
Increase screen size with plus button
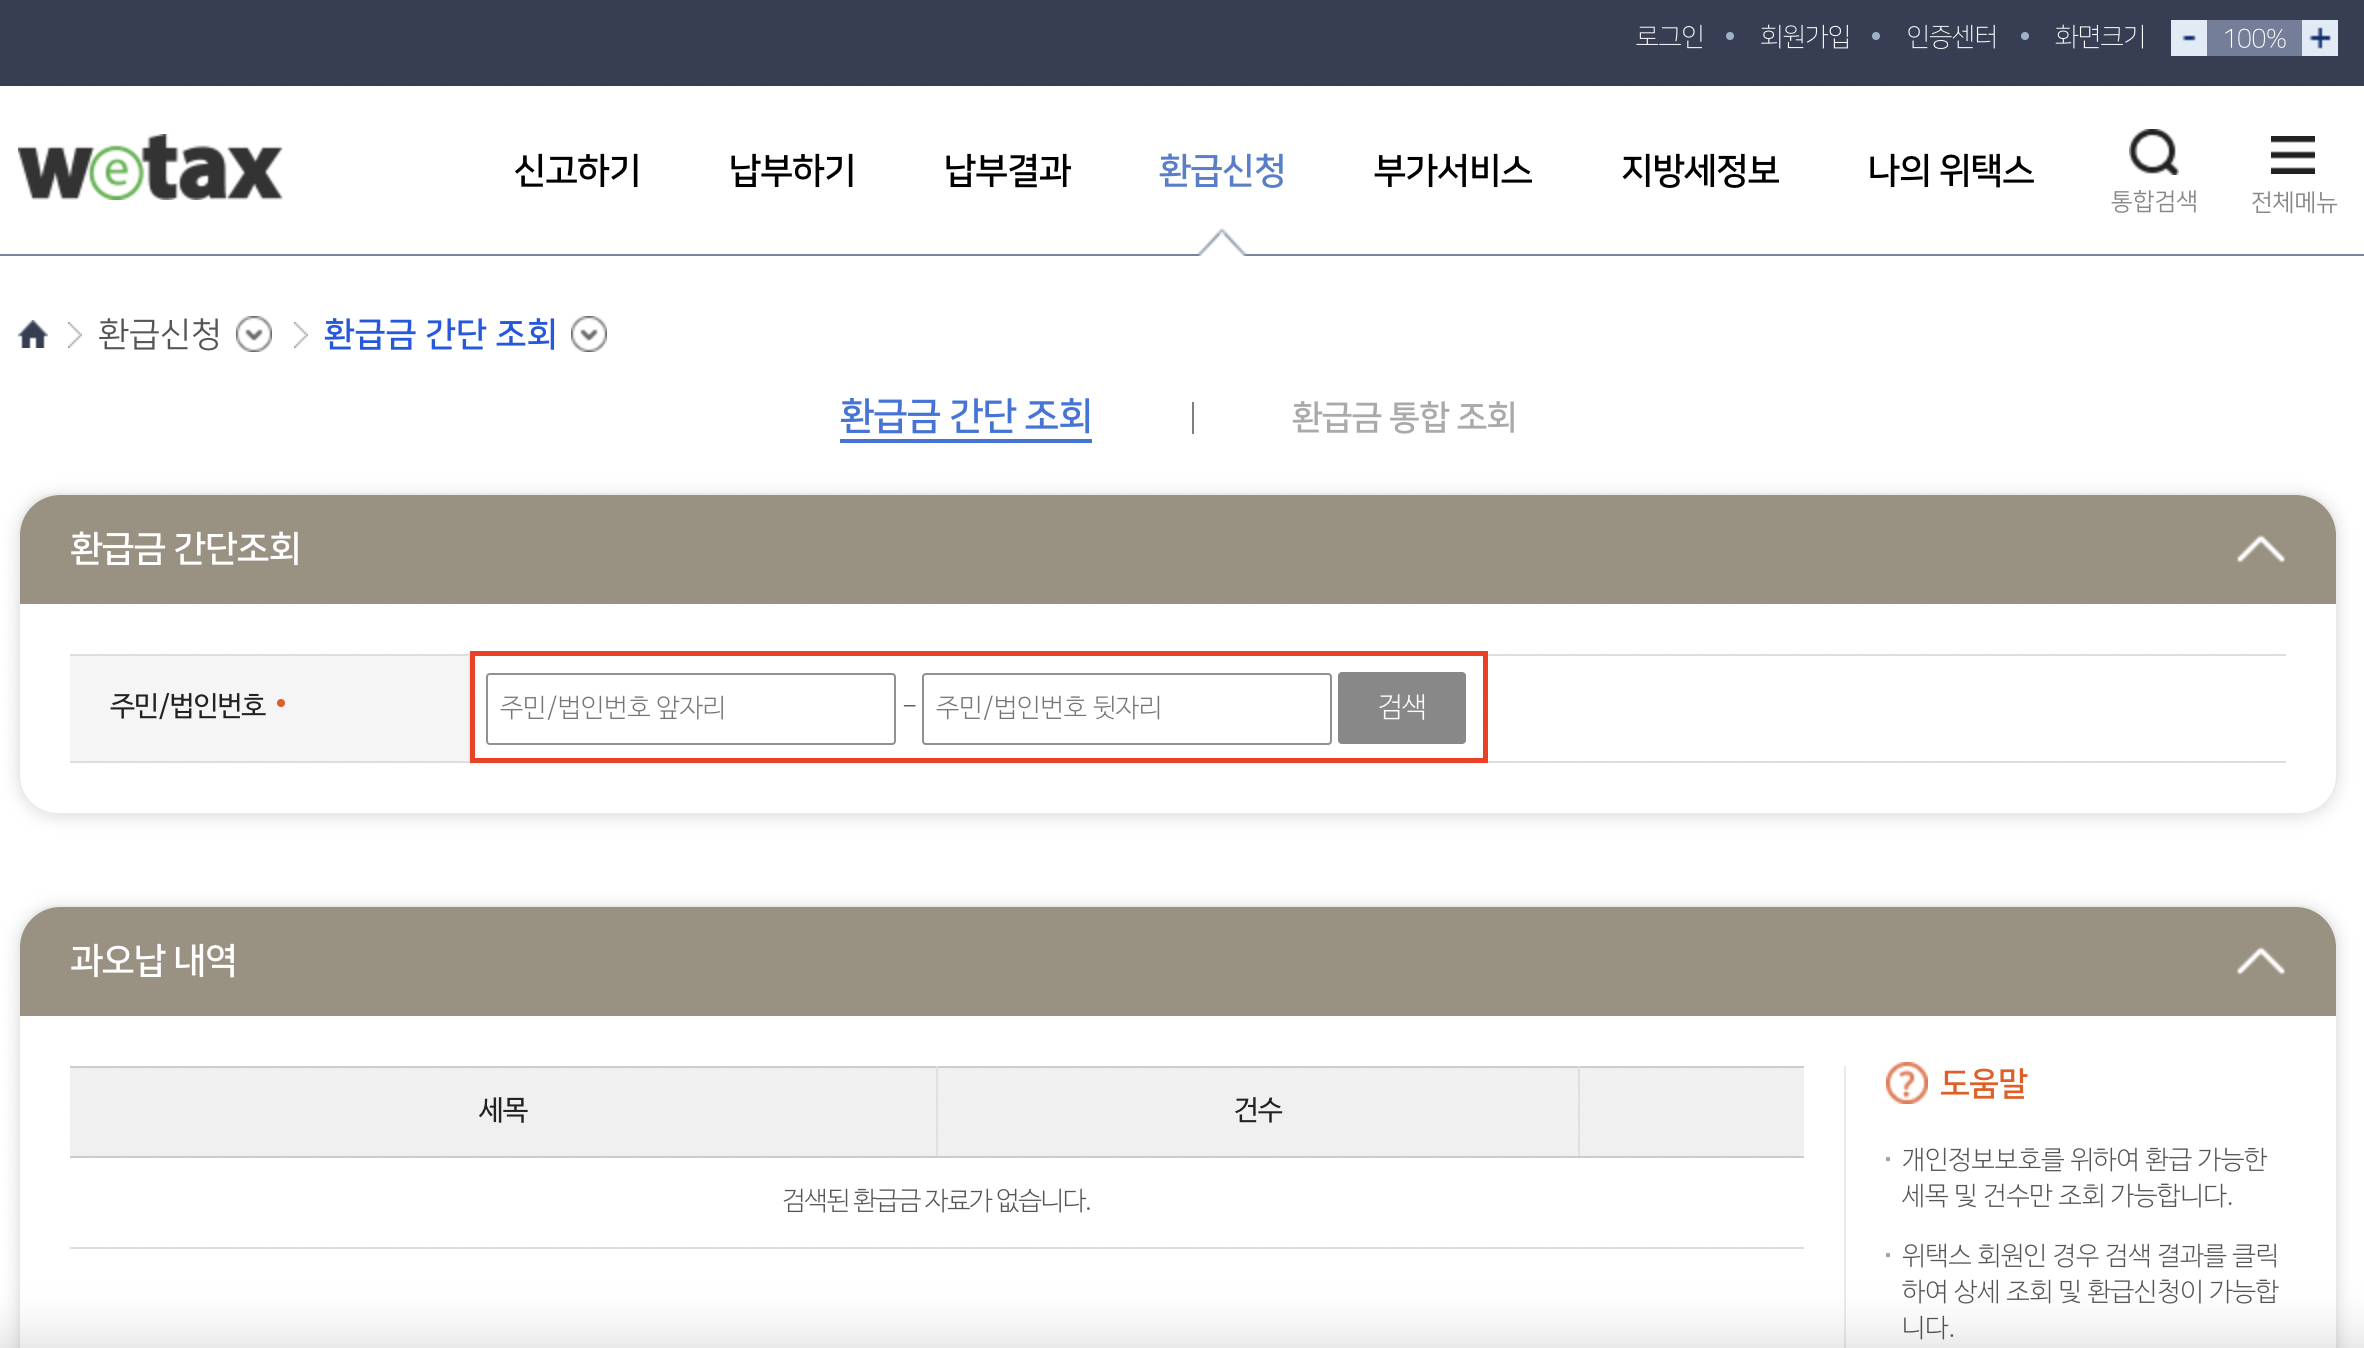pyautogui.click(x=2320, y=38)
